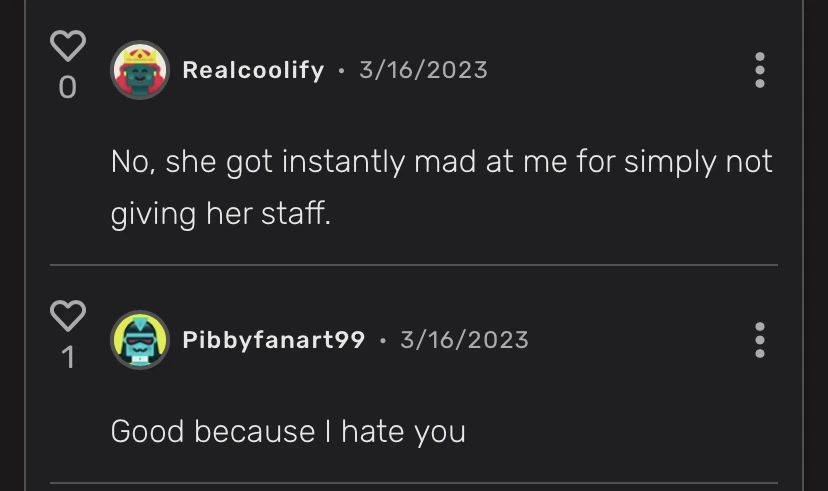Click Realcoolify's crowned avatar
828x491 pixels.
tap(139, 70)
